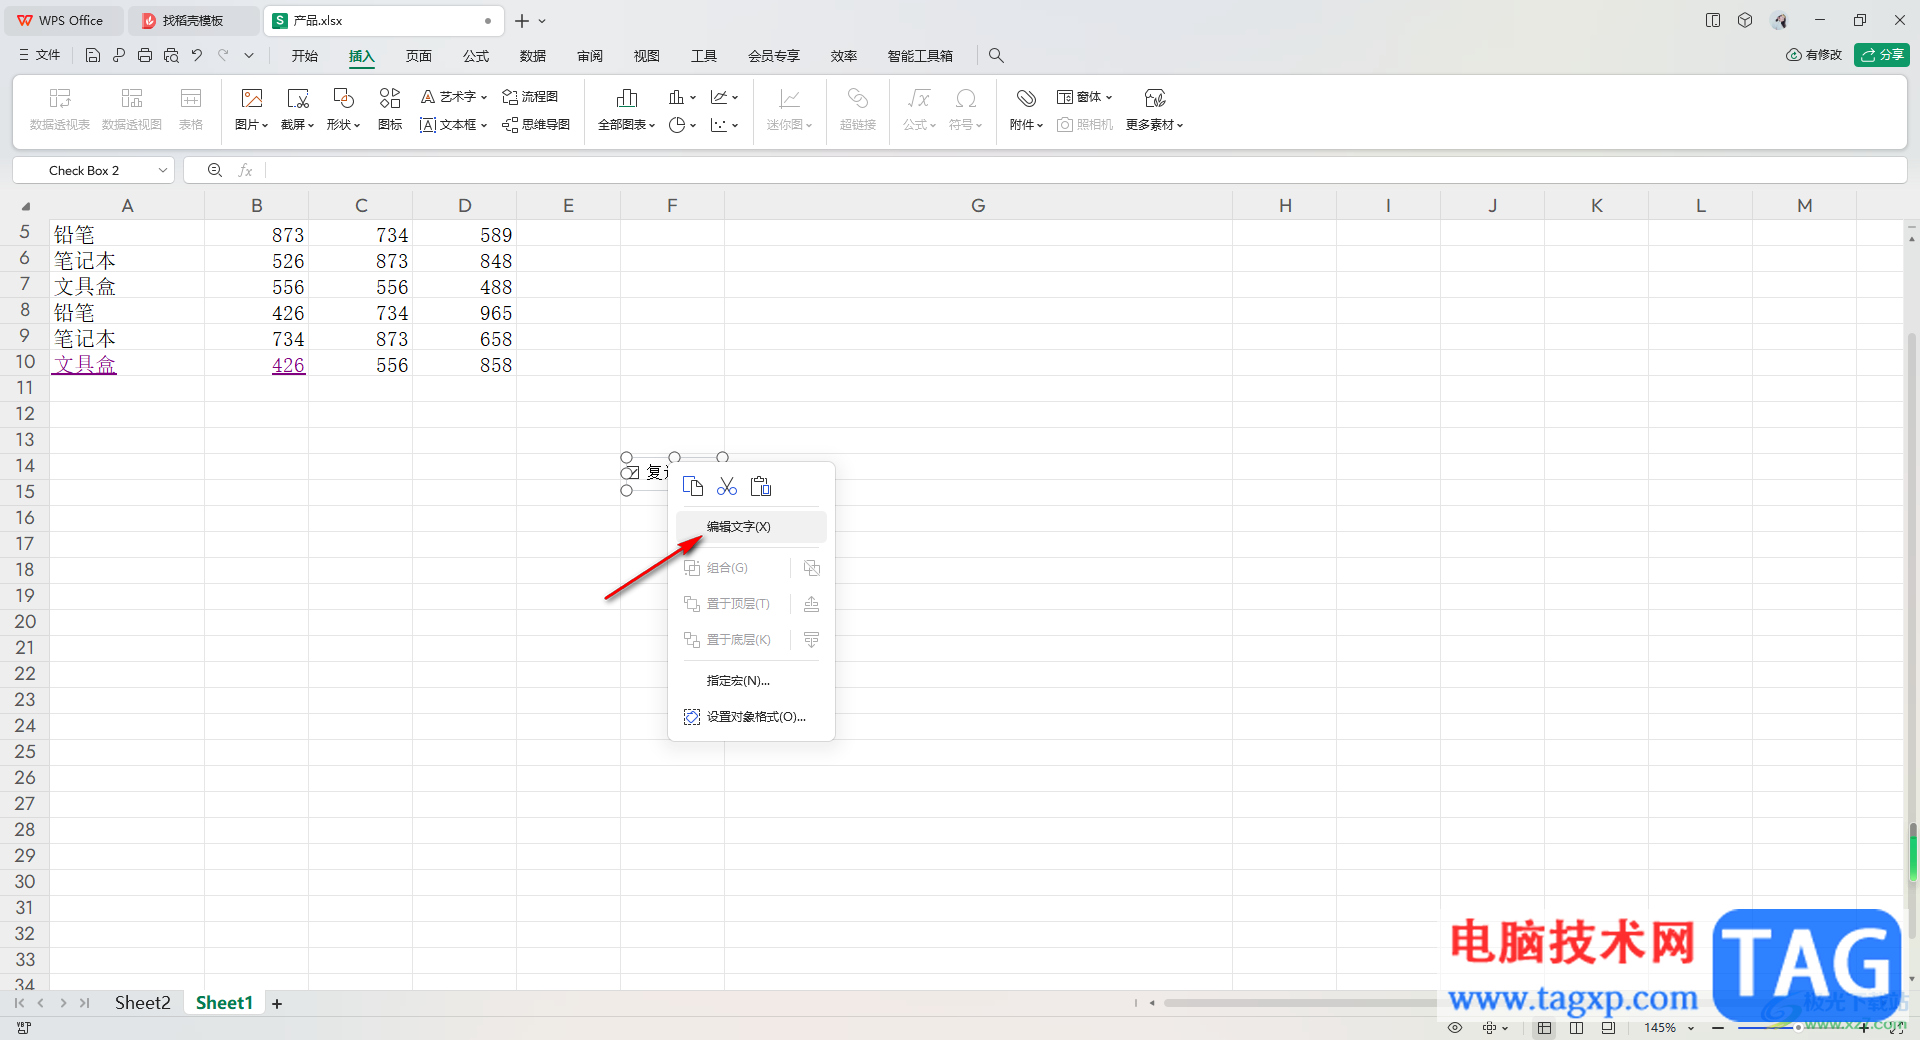Viewport: 1920px width, 1040px height.
Task: Open the bar chart type dropdown
Action: tap(682, 97)
